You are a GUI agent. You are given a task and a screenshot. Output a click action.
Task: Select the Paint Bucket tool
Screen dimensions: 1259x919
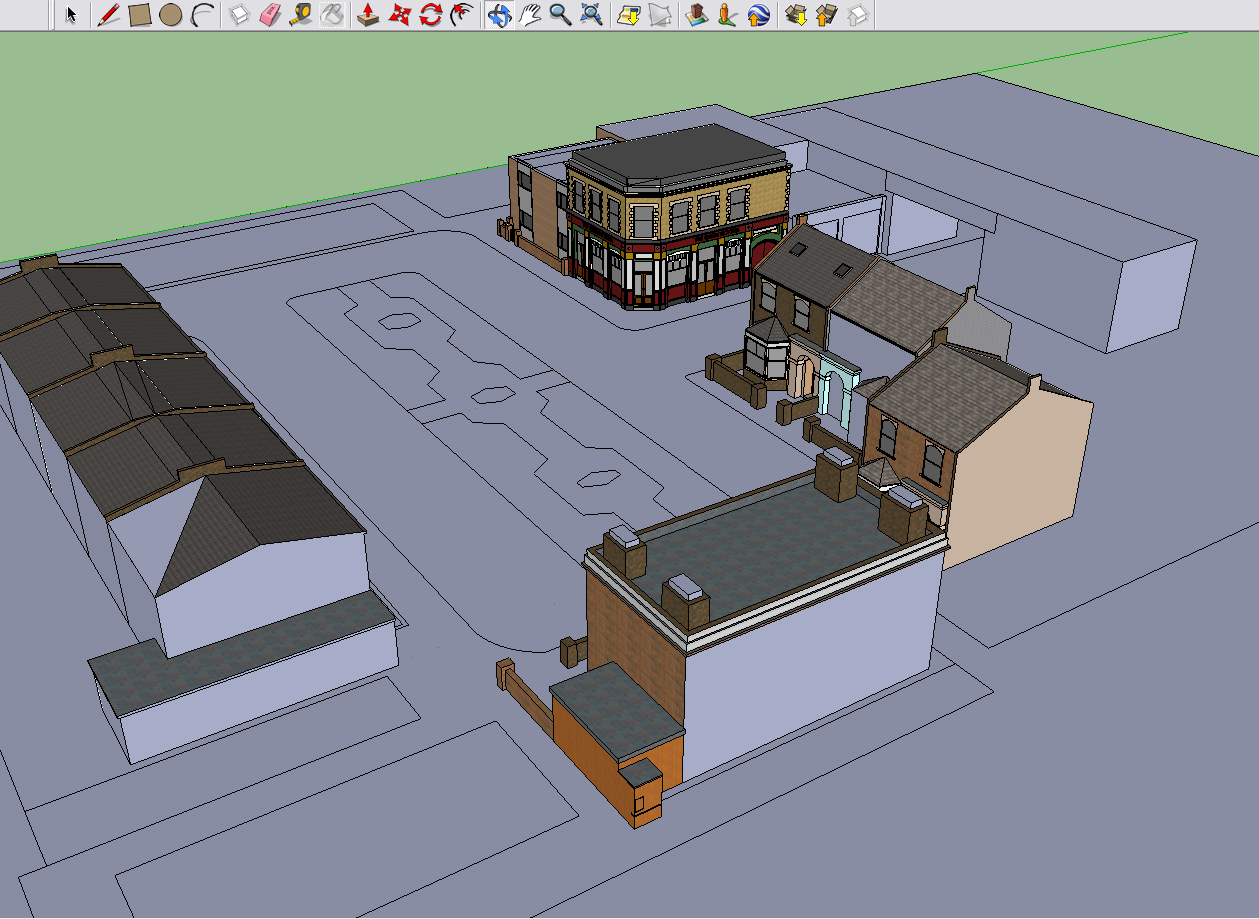(332, 15)
